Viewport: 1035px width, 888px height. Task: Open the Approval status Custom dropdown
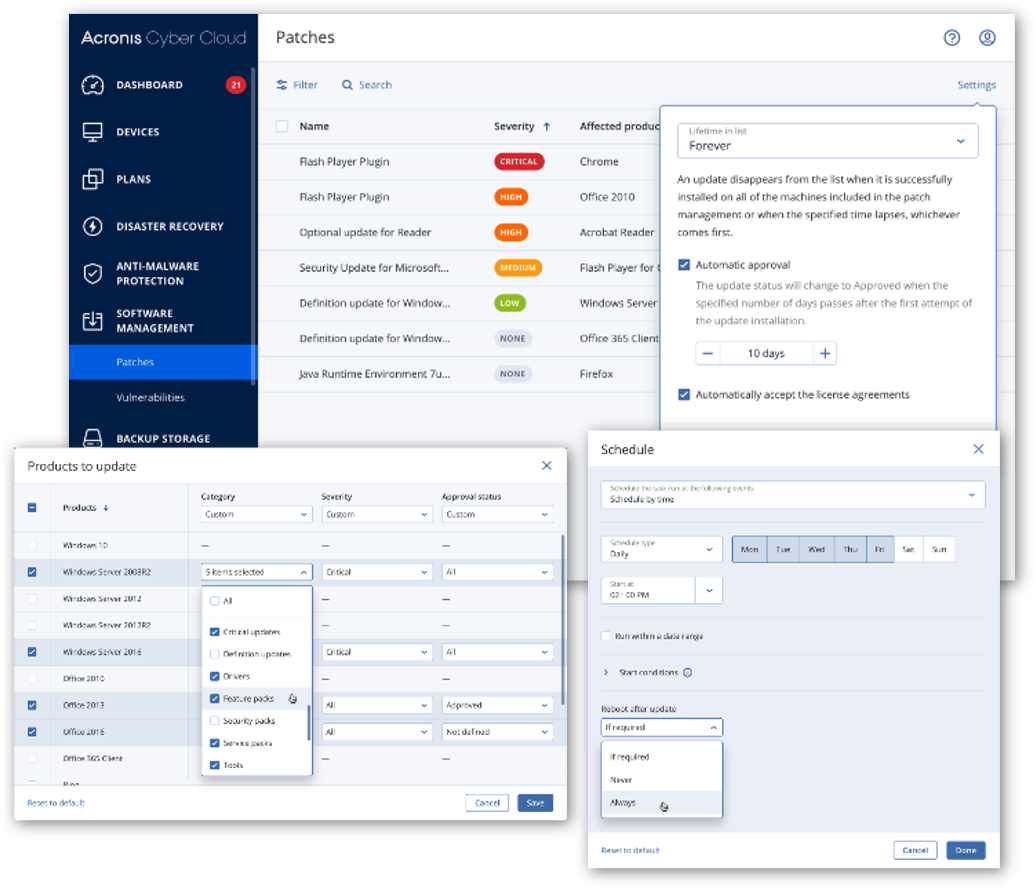click(x=496, y=514)
